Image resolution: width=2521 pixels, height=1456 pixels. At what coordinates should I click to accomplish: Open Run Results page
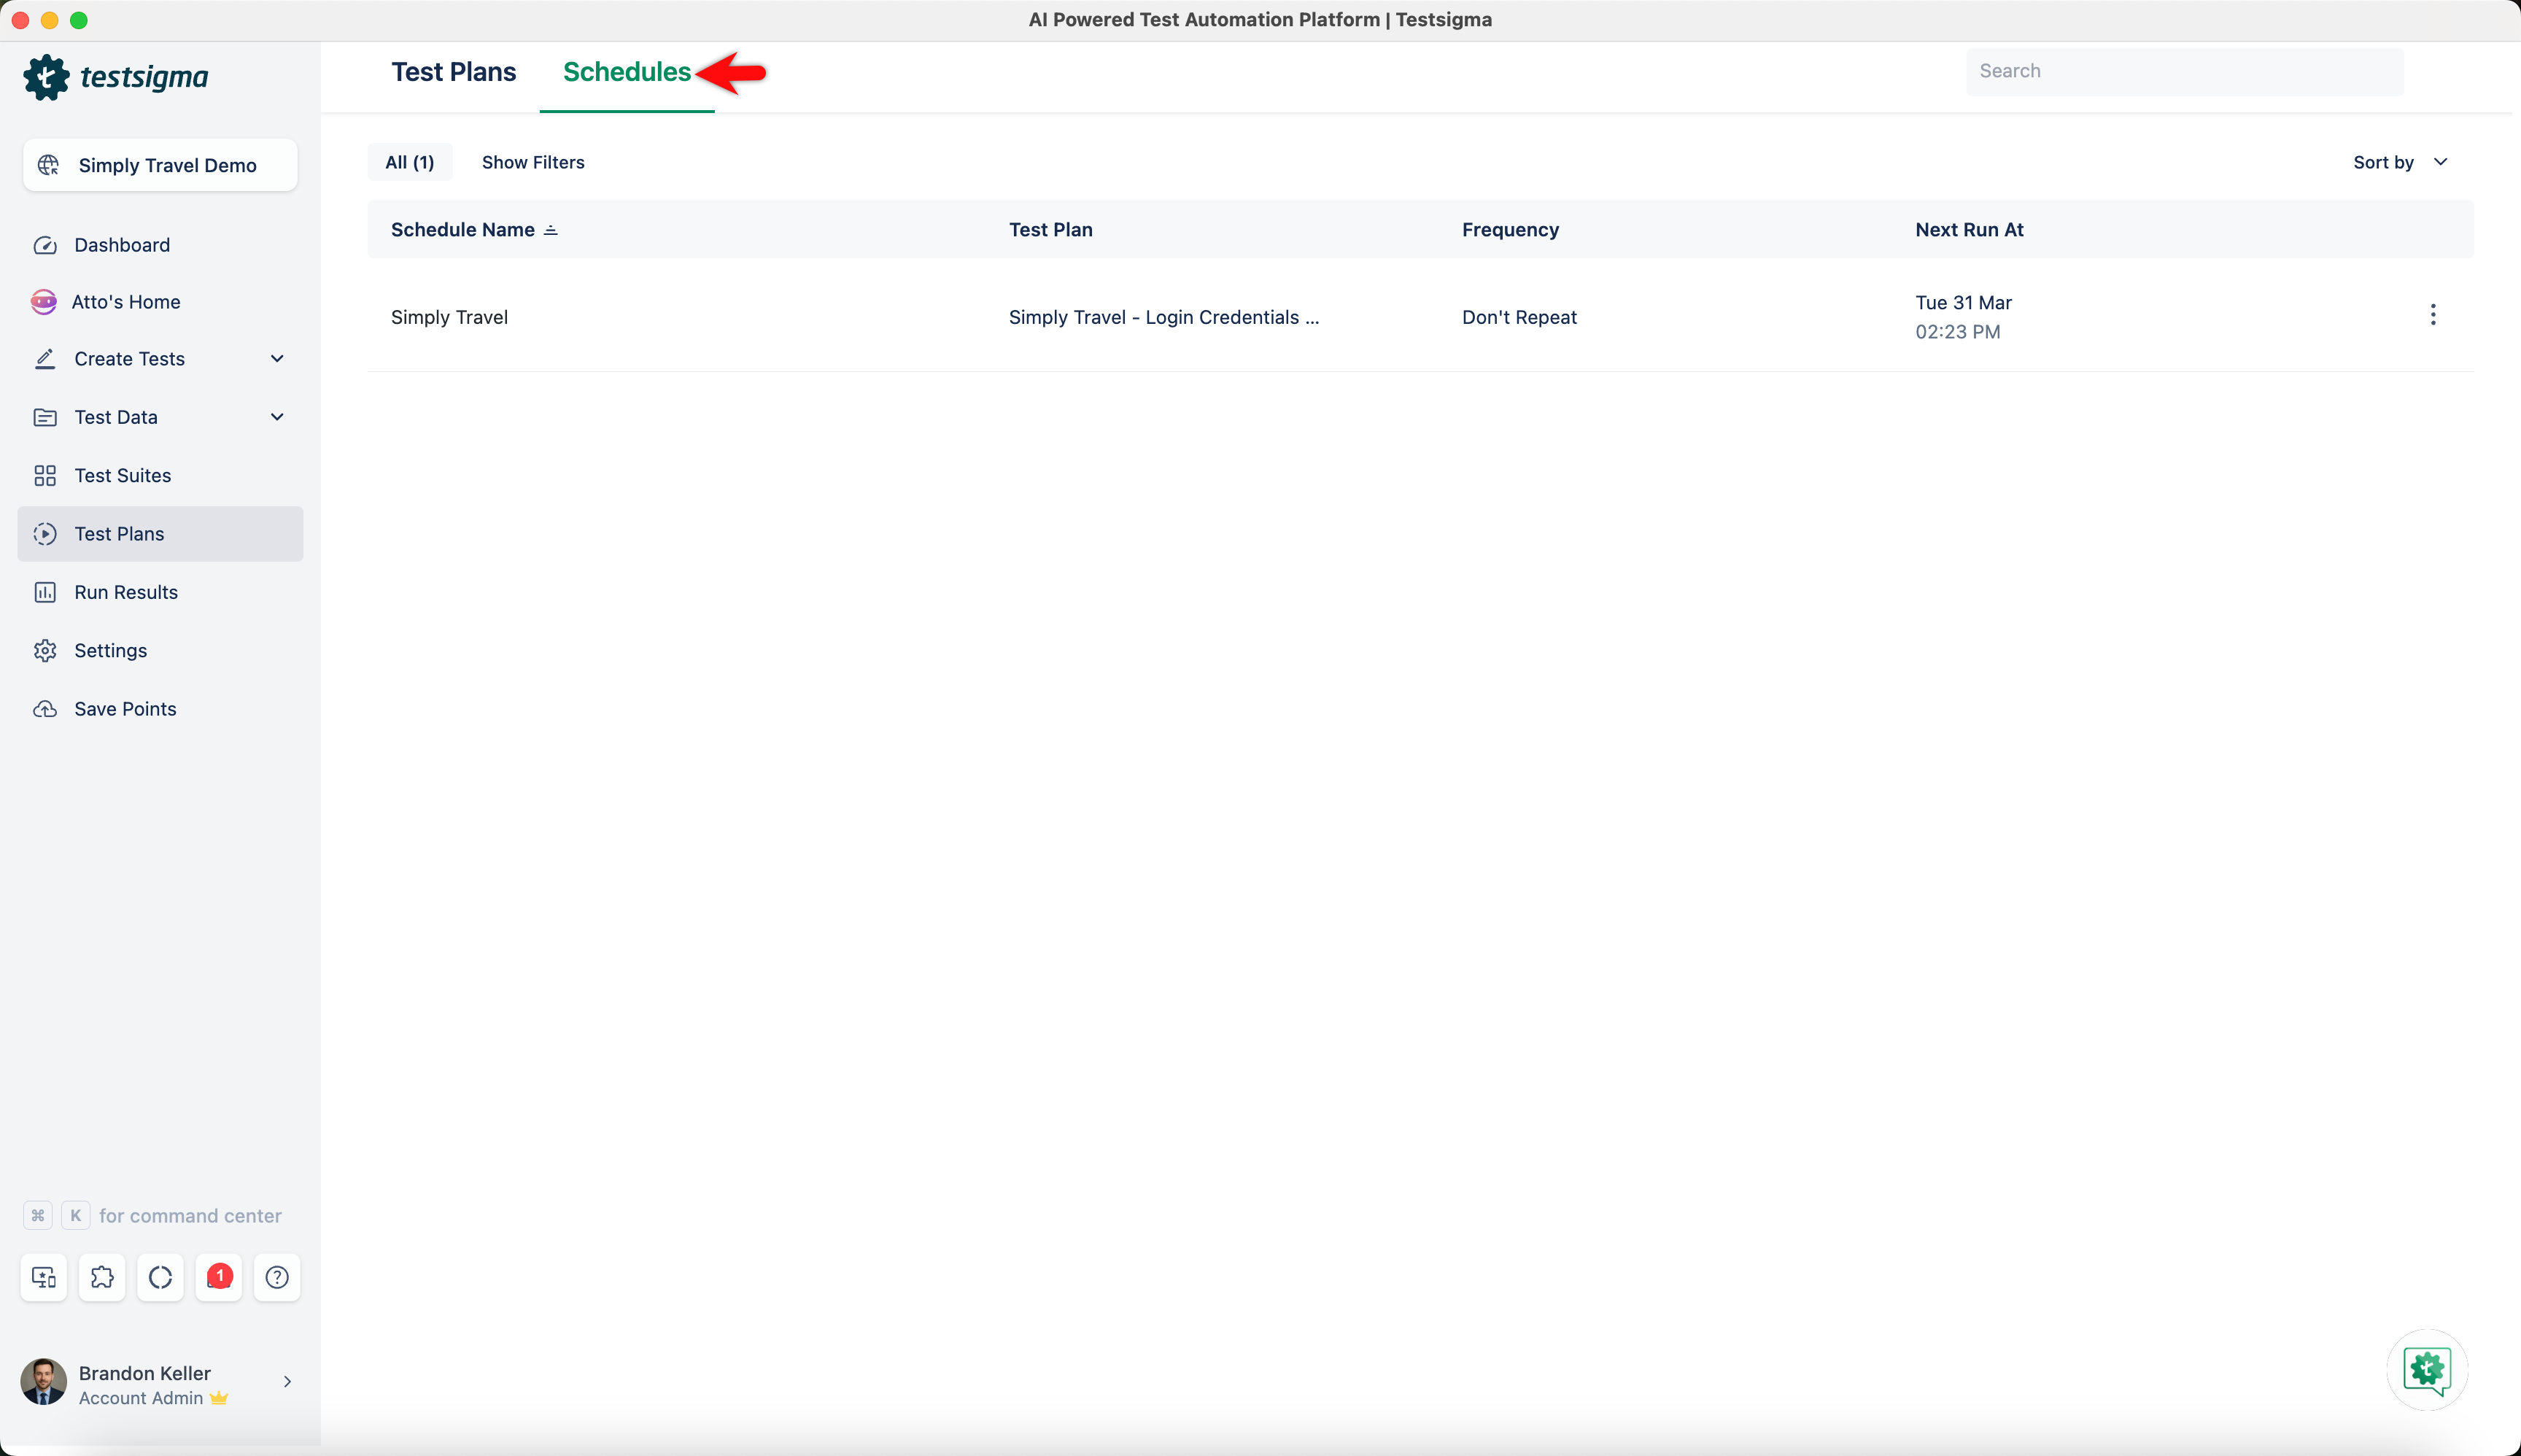pos(125,592)
